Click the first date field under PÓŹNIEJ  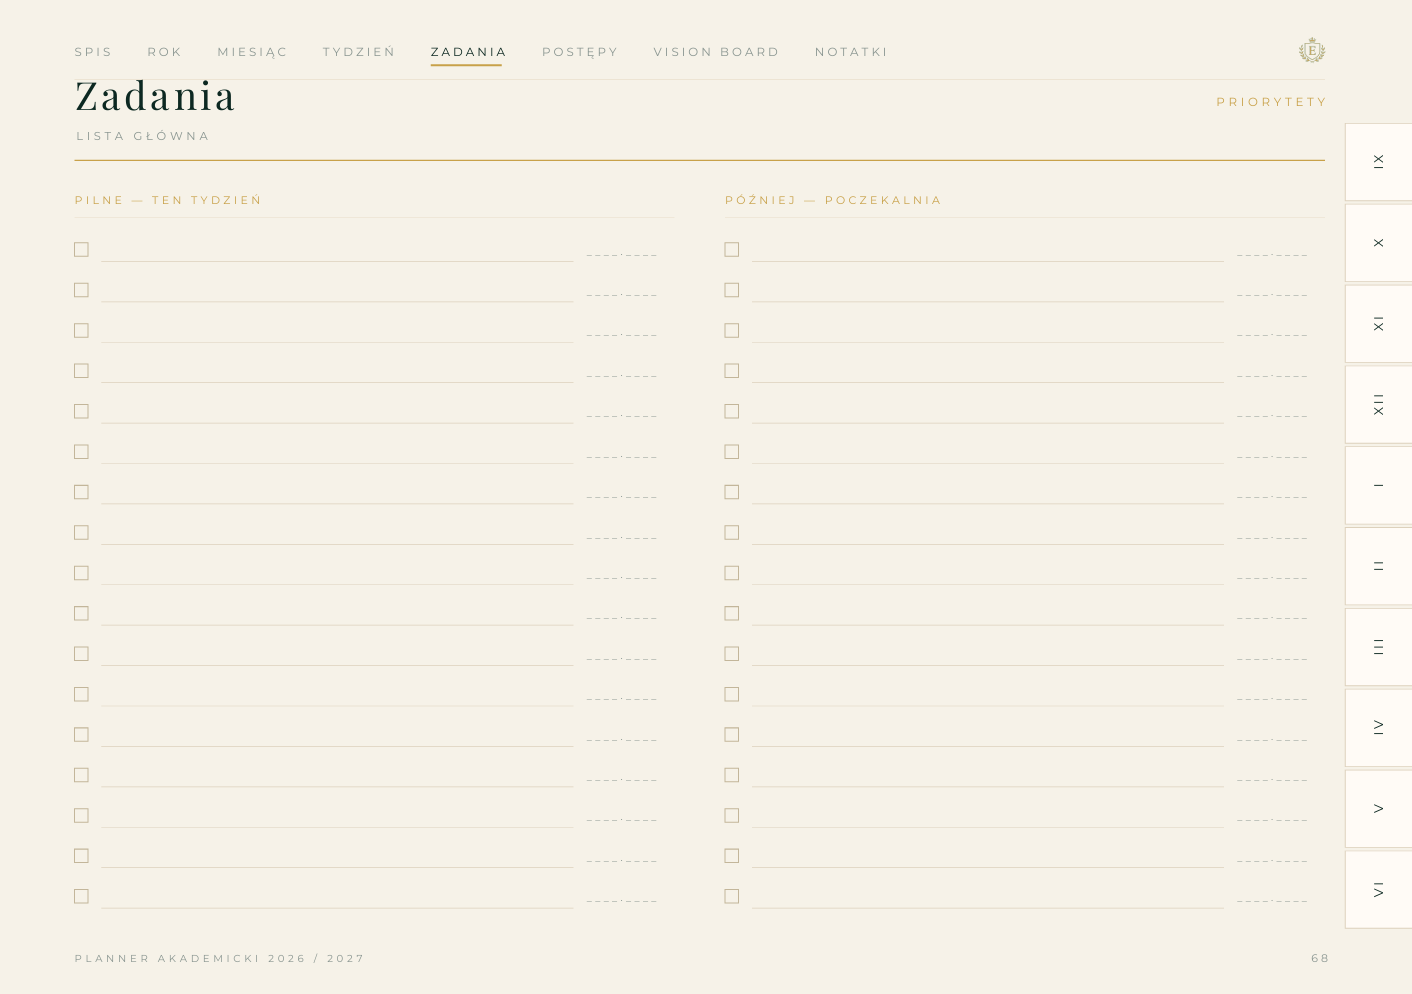coord(1272,254)
